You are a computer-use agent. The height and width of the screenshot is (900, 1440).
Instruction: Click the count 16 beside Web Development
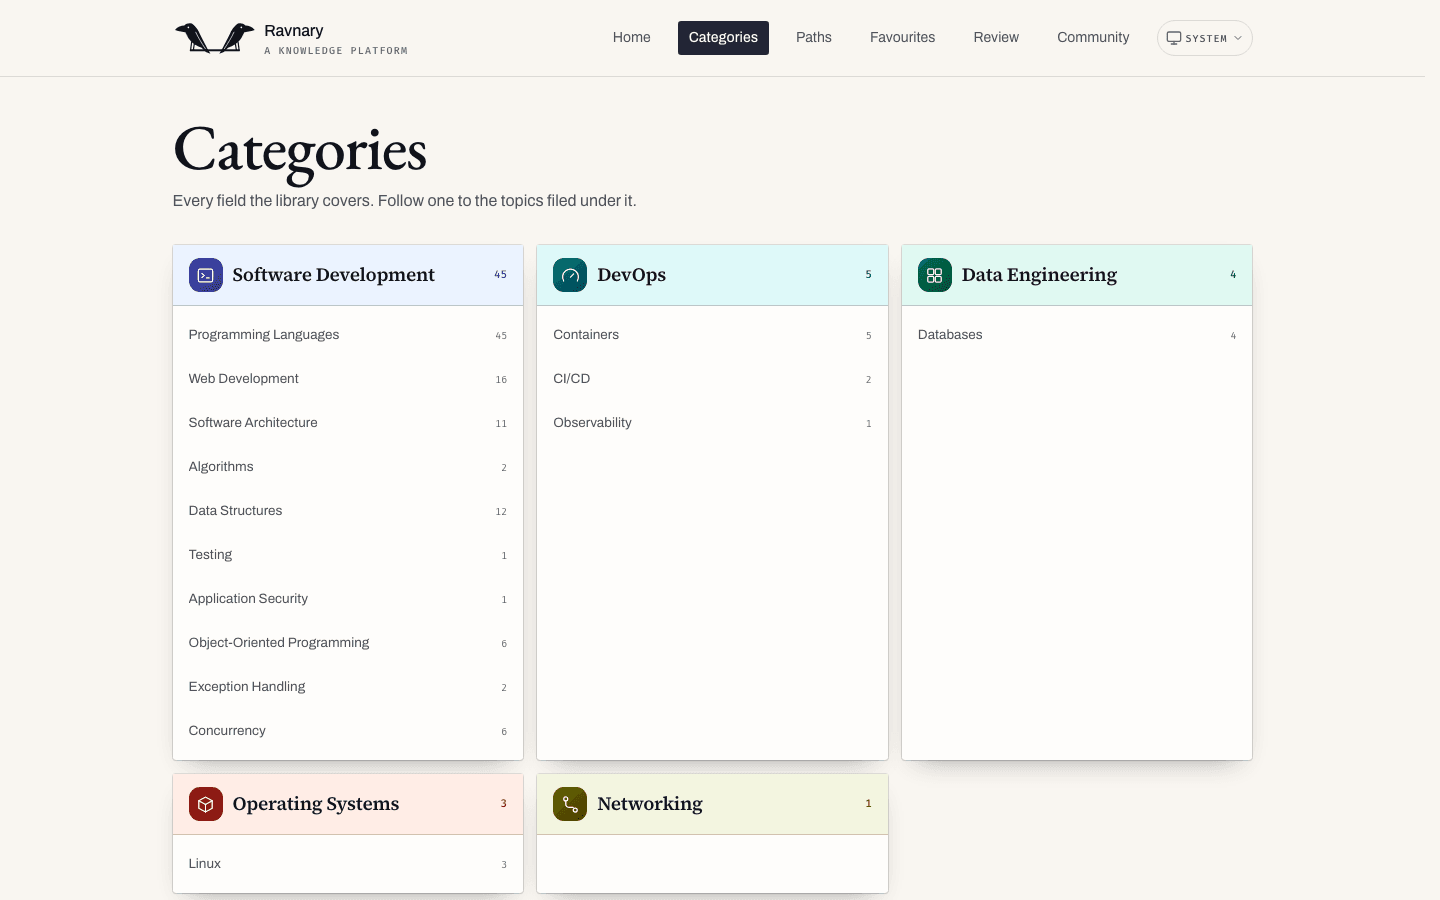[x=501, y=380]
